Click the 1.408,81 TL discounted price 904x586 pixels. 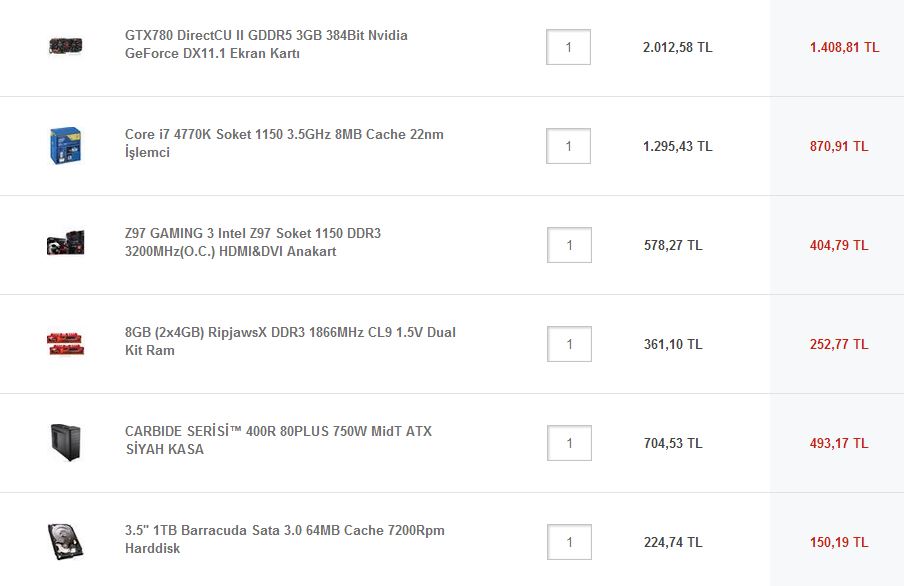[x=844, y=47]
